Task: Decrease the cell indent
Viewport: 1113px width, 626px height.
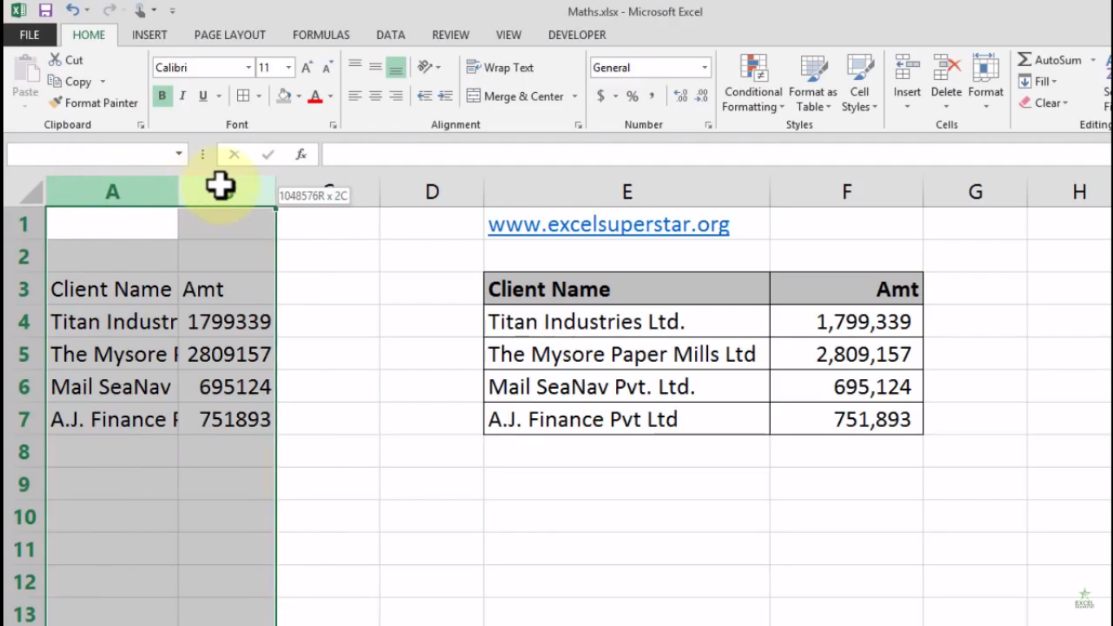Action: 424,96
